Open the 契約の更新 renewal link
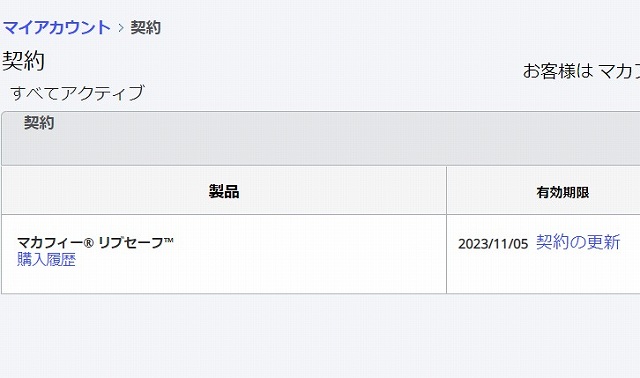640x378 pixels. click(578, 242)
